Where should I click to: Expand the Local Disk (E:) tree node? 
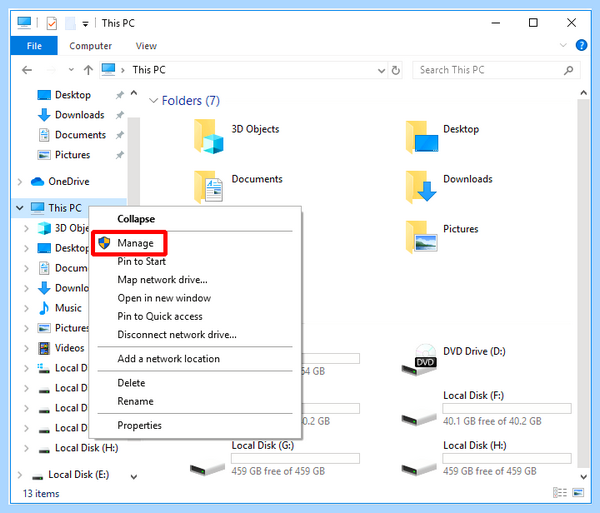[20, 474]
